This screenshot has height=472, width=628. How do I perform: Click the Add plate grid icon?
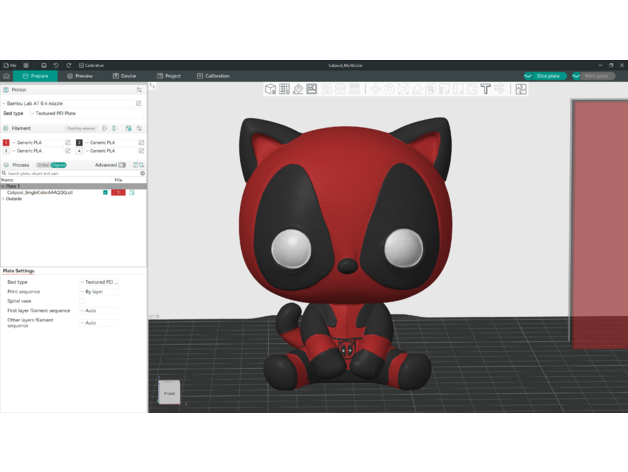(284, 89)
